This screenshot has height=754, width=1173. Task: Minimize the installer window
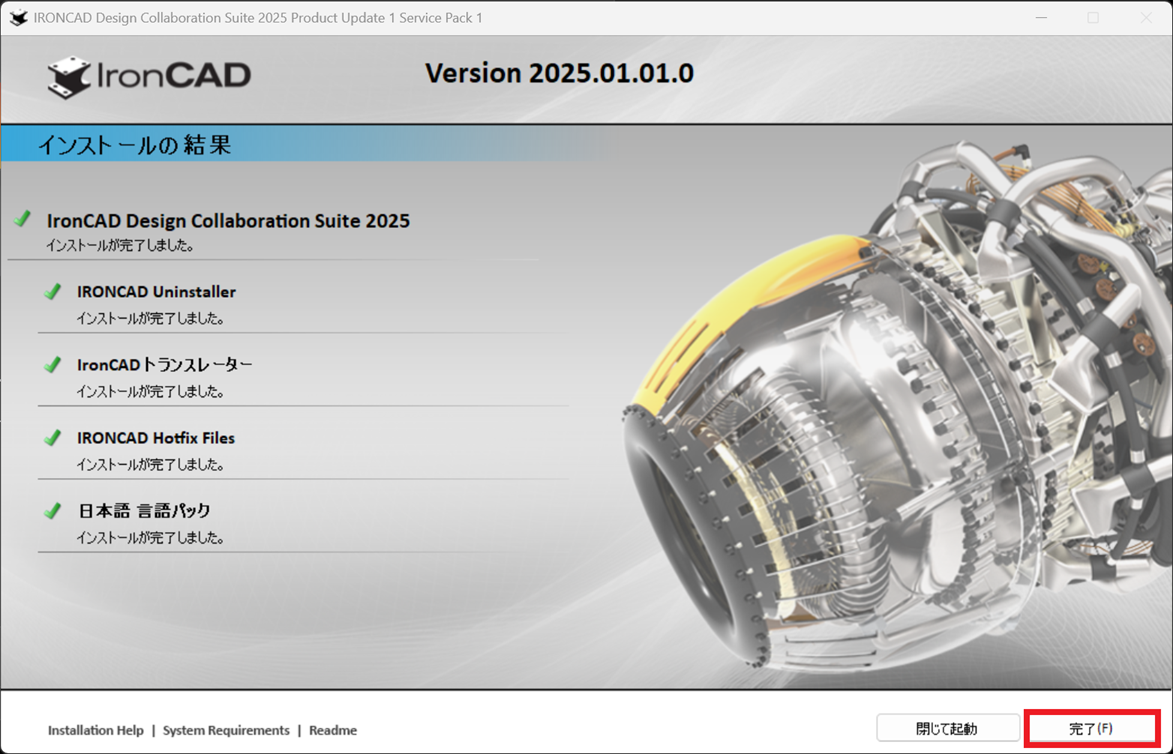coord(1041,18)
